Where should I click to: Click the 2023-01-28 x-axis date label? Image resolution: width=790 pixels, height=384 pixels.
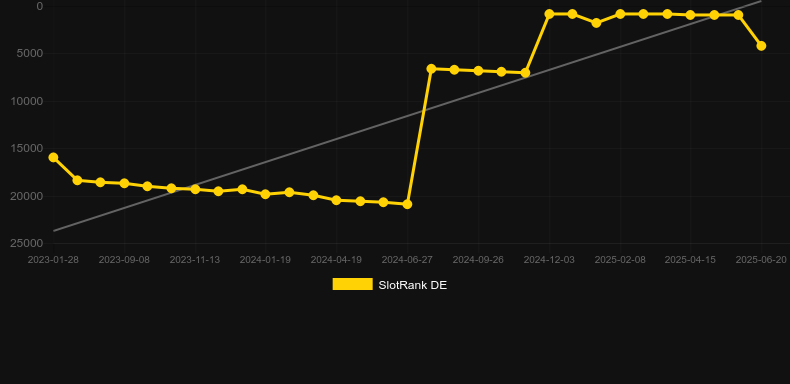coord(53,260)
